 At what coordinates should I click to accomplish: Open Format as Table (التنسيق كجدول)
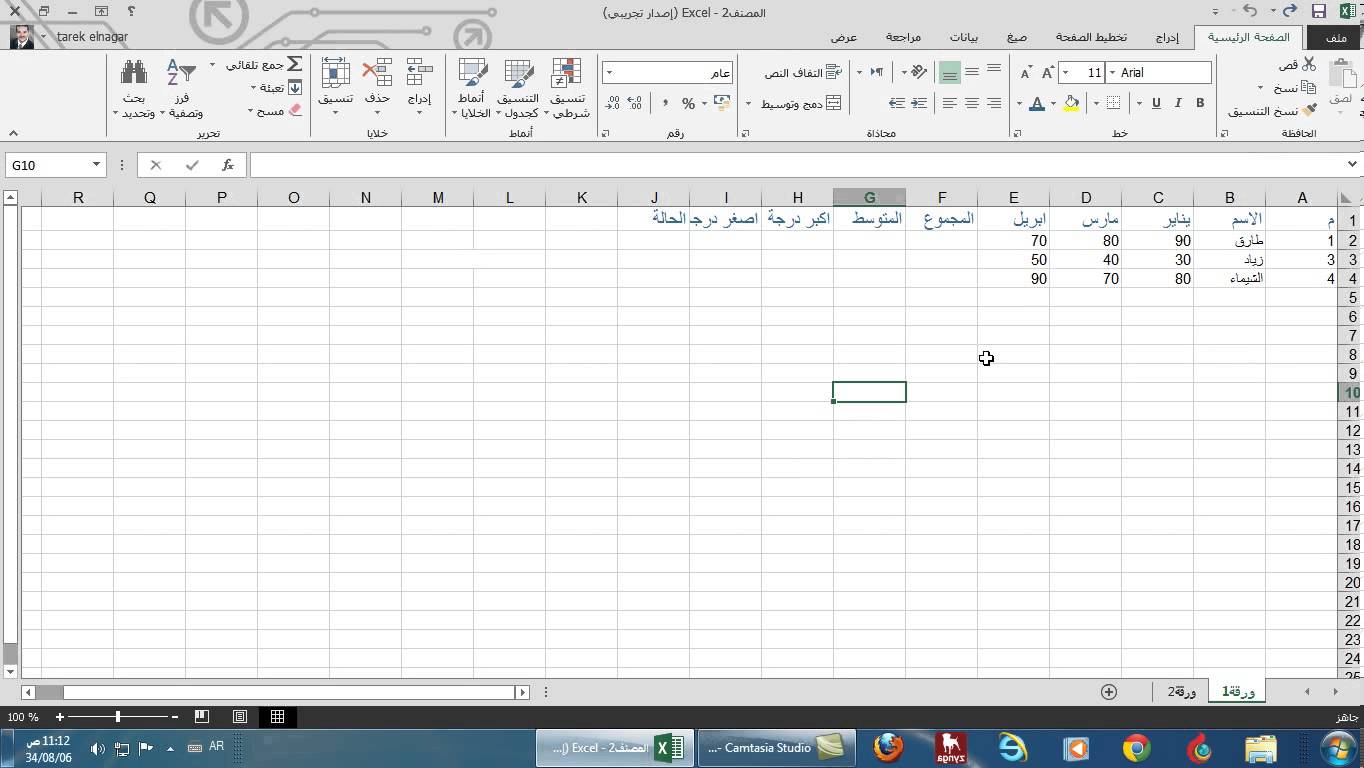point(518,87)
